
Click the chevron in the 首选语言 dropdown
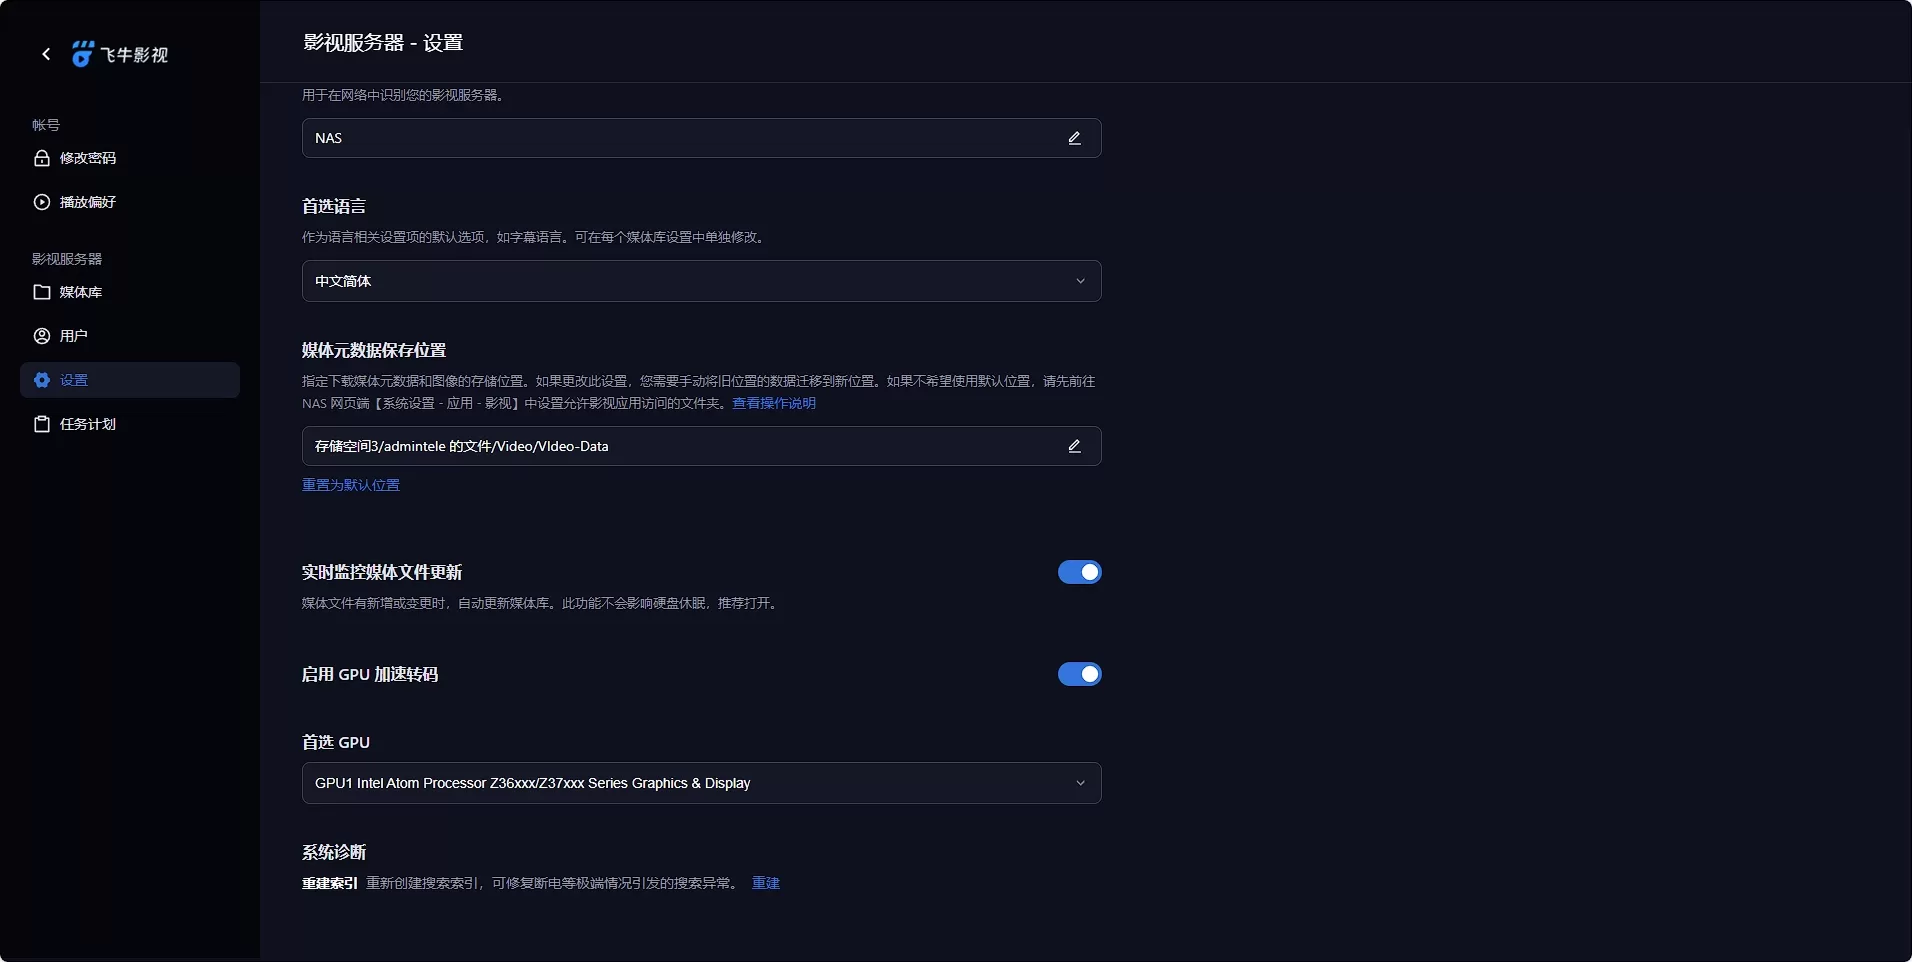pos(1080,281)
